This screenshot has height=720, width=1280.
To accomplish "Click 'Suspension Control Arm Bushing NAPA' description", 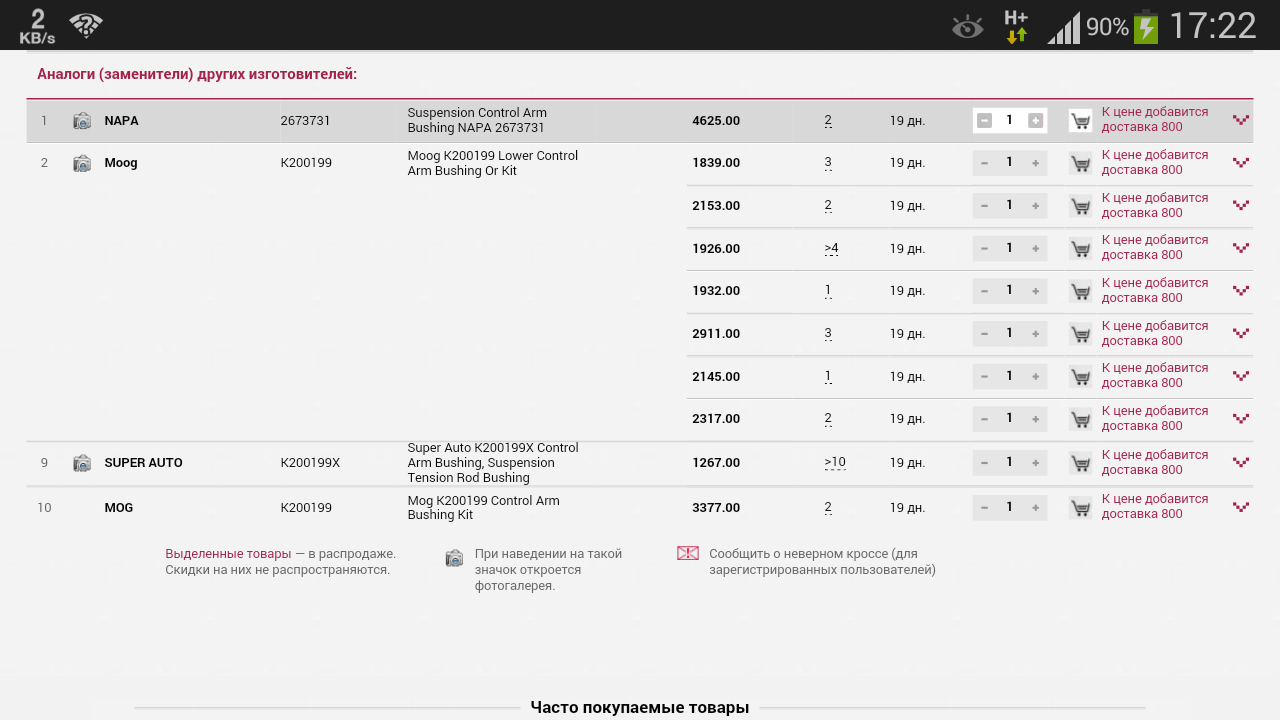I will [x=477, y=120].
